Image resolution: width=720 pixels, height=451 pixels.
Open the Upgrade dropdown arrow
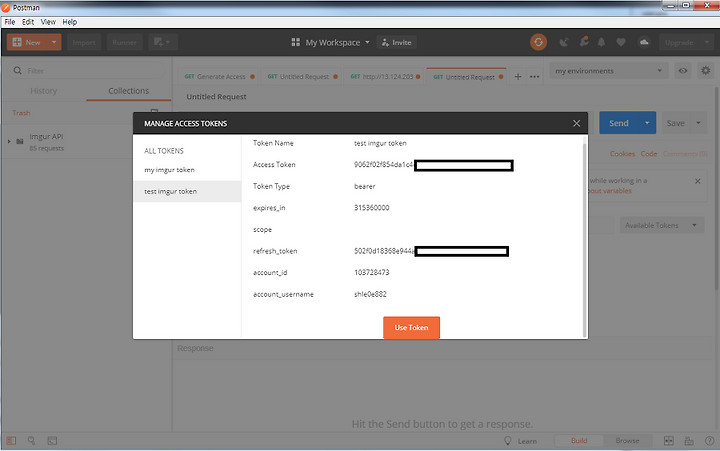point(707,42)
